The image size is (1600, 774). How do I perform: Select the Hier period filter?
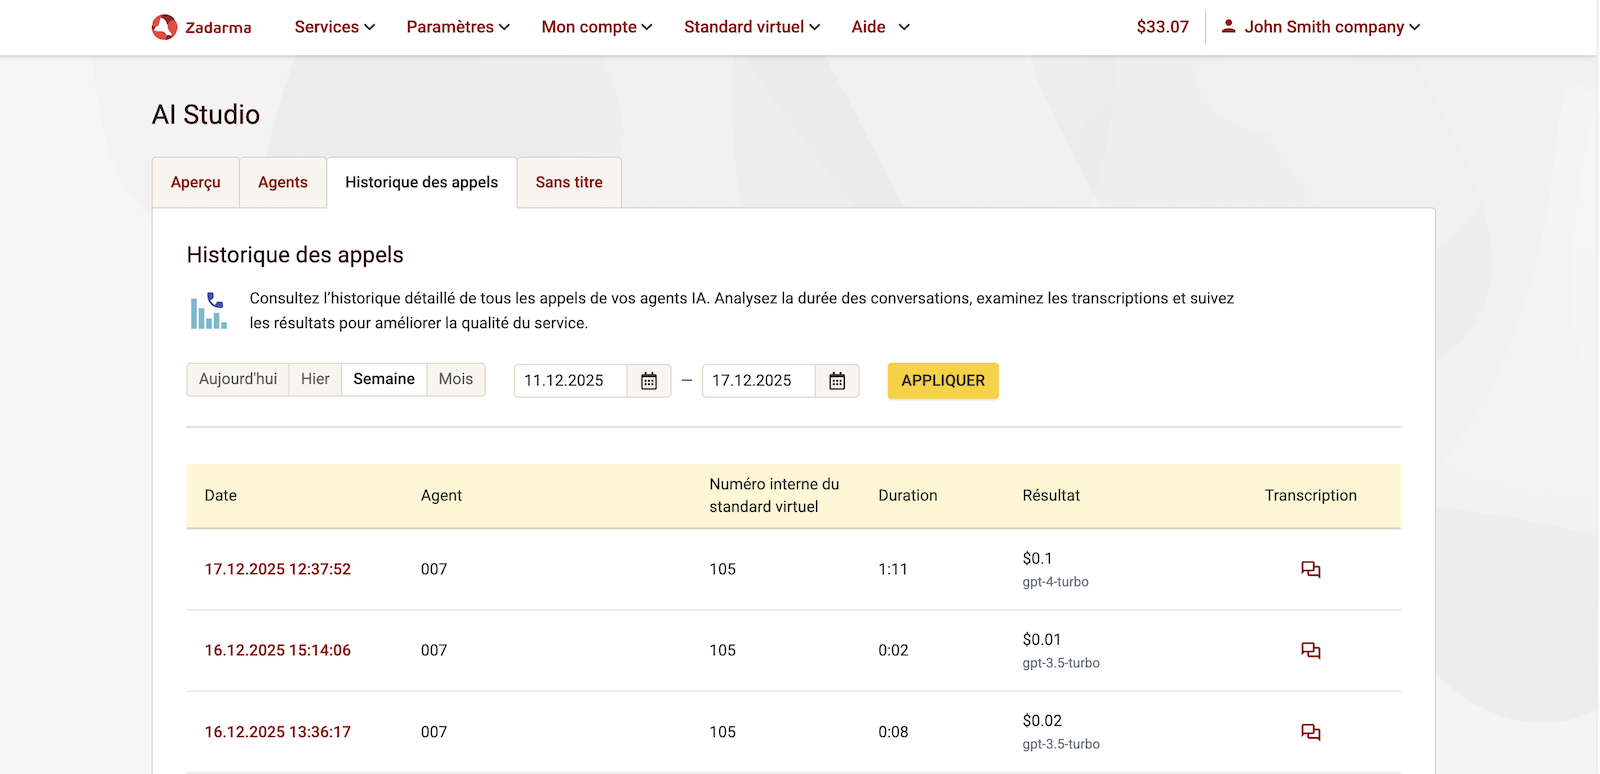315,379
